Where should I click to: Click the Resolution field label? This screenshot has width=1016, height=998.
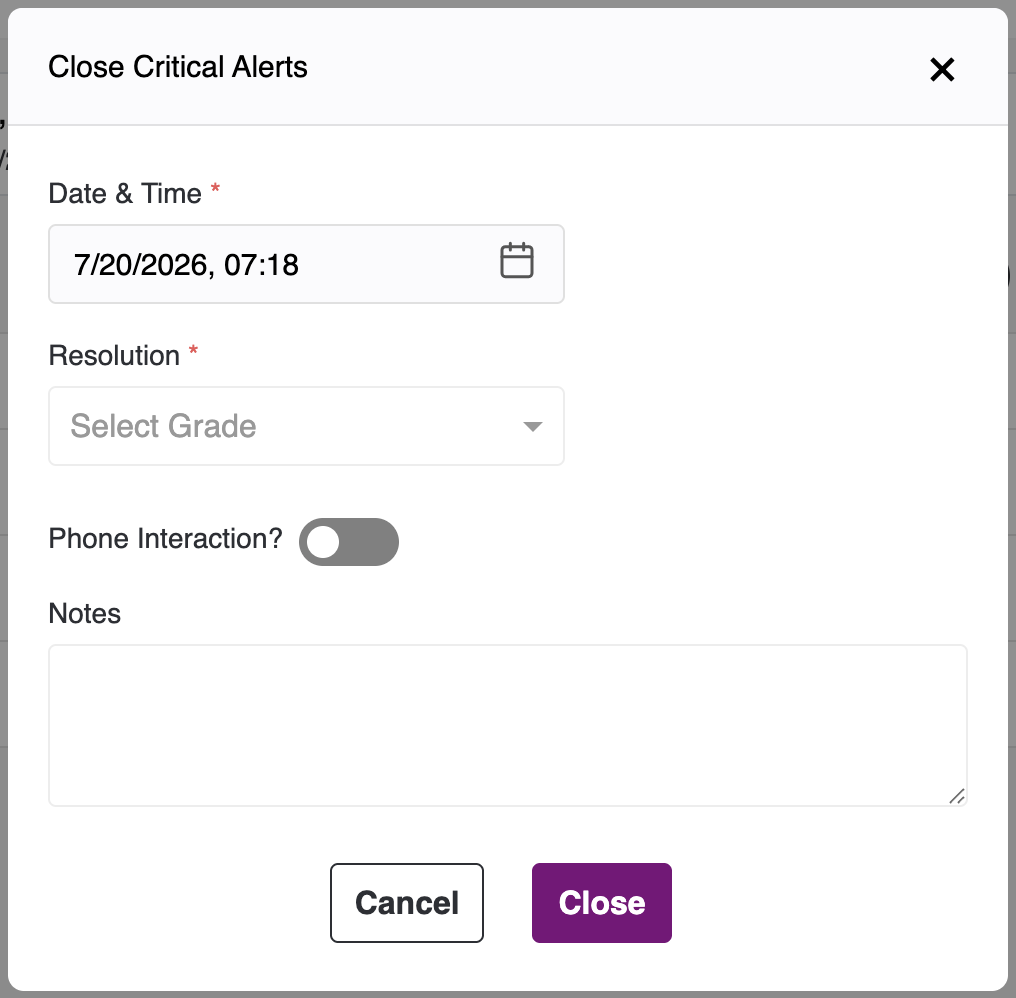[x=114, y=356]
